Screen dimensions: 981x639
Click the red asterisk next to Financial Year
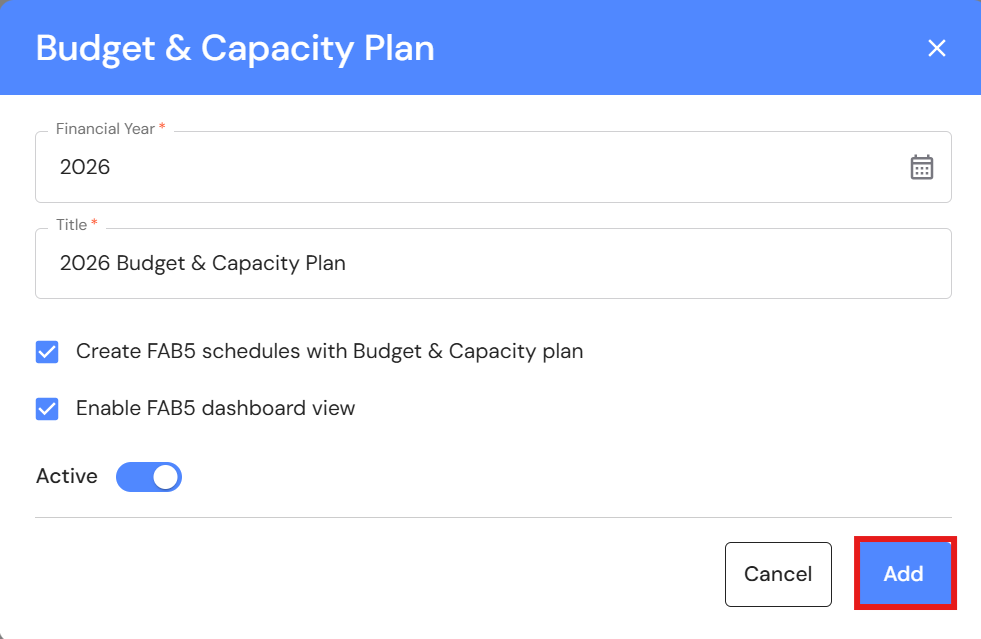tap(162, 128)
